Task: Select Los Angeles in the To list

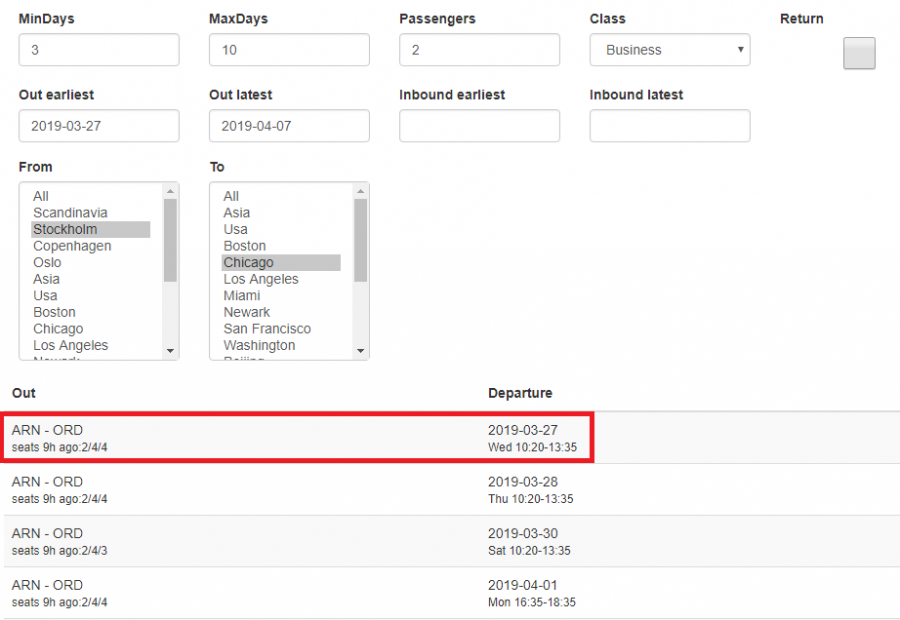Action: (261, 279)
